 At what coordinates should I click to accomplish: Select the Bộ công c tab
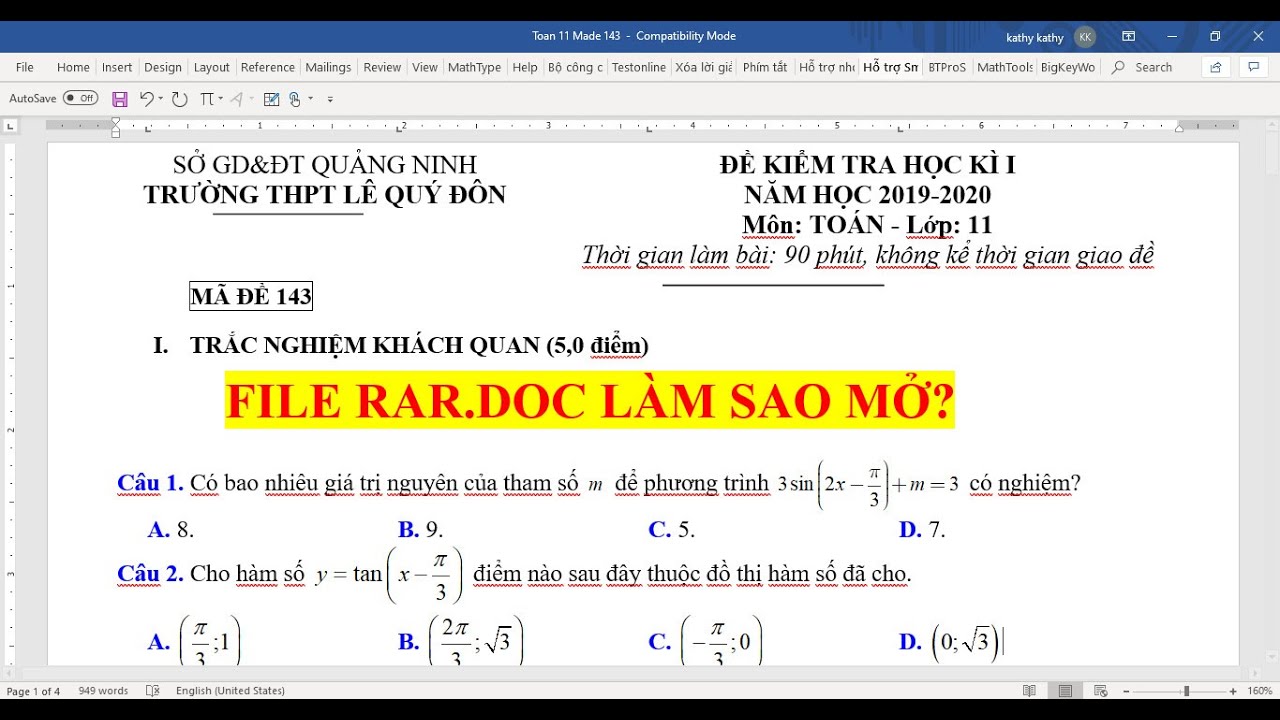pyautogui.click(x=575, y=67)
